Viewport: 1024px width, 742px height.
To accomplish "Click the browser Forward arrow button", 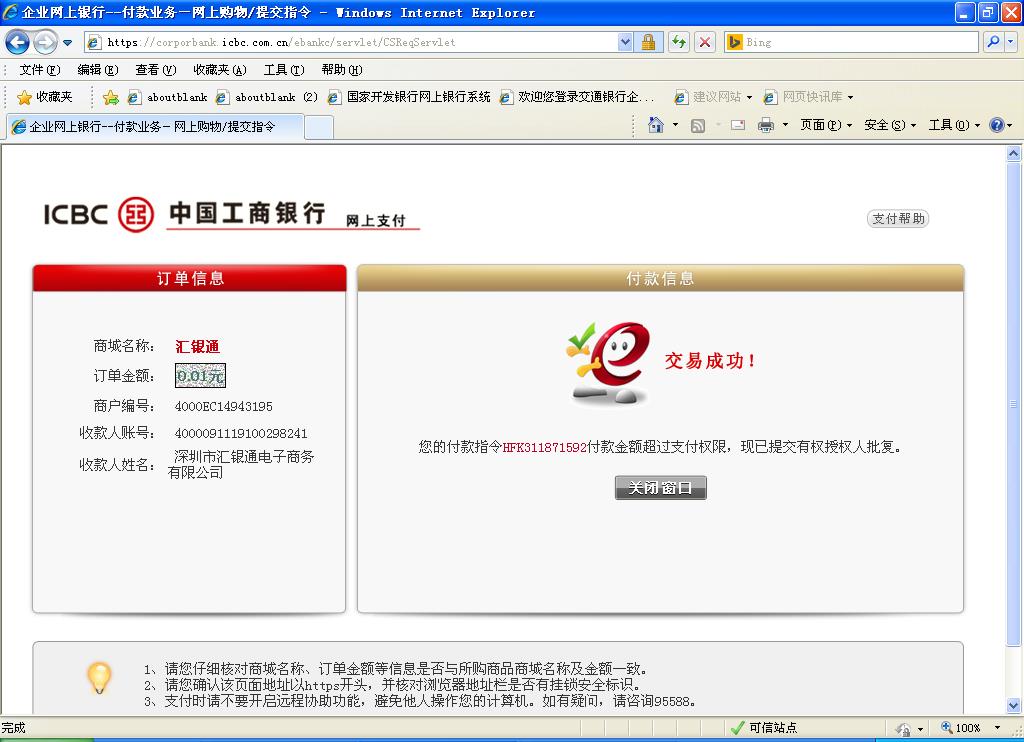I will [x=45, y=42].
